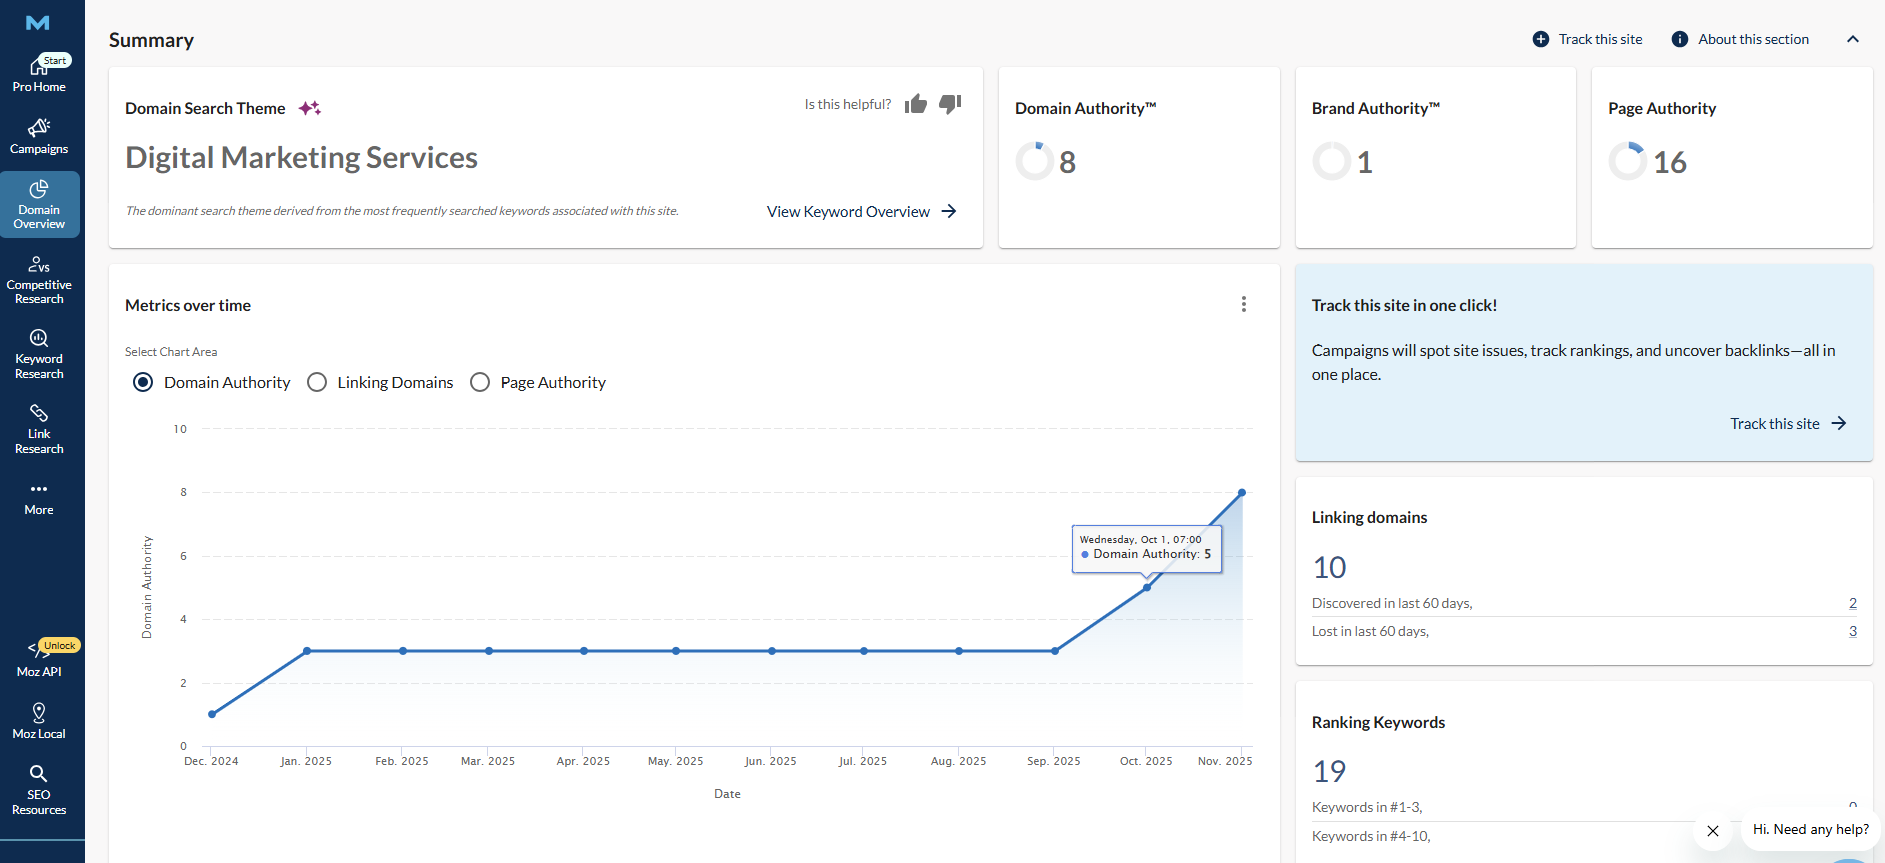The height and width of the screenshot is (863, 1885).
Task: Open Keyword Research in the sidebar
Action: (x=39, y=354)
